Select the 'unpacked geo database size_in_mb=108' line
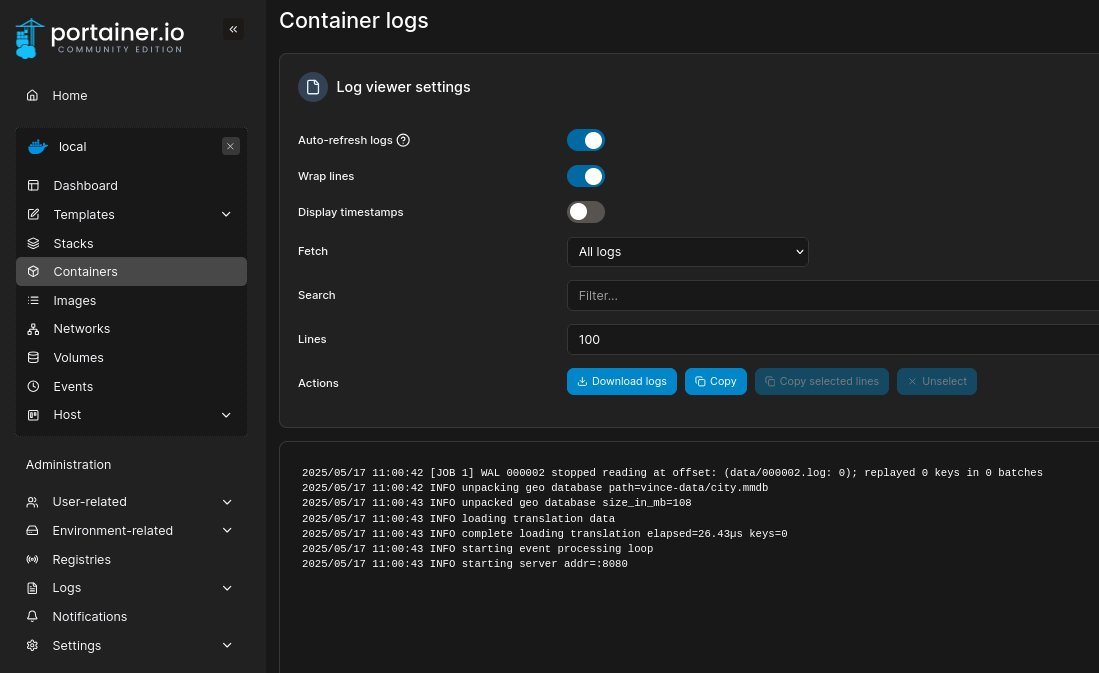1099x673 pixels. click(496, 503)
